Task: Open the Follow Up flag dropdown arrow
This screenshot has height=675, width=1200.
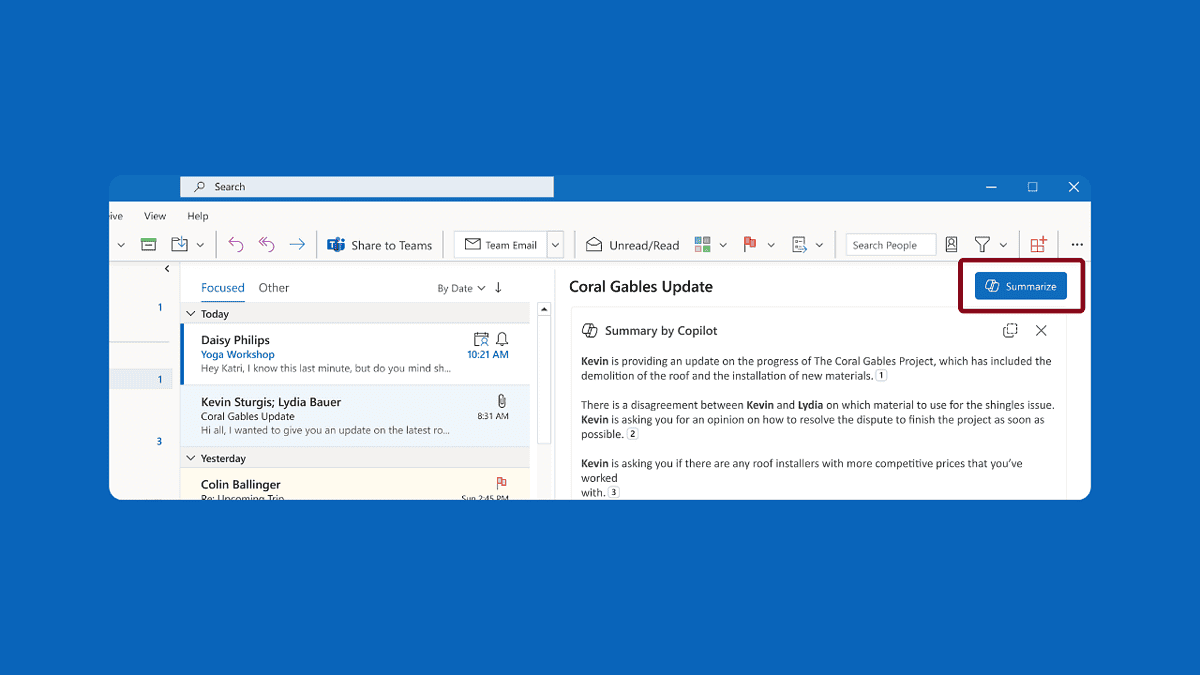Action: [771, 245]
